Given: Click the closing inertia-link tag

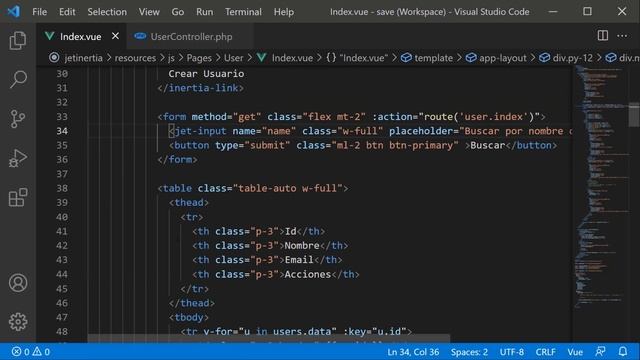Looking at the screenshot, I should click(x=200, y=88).
